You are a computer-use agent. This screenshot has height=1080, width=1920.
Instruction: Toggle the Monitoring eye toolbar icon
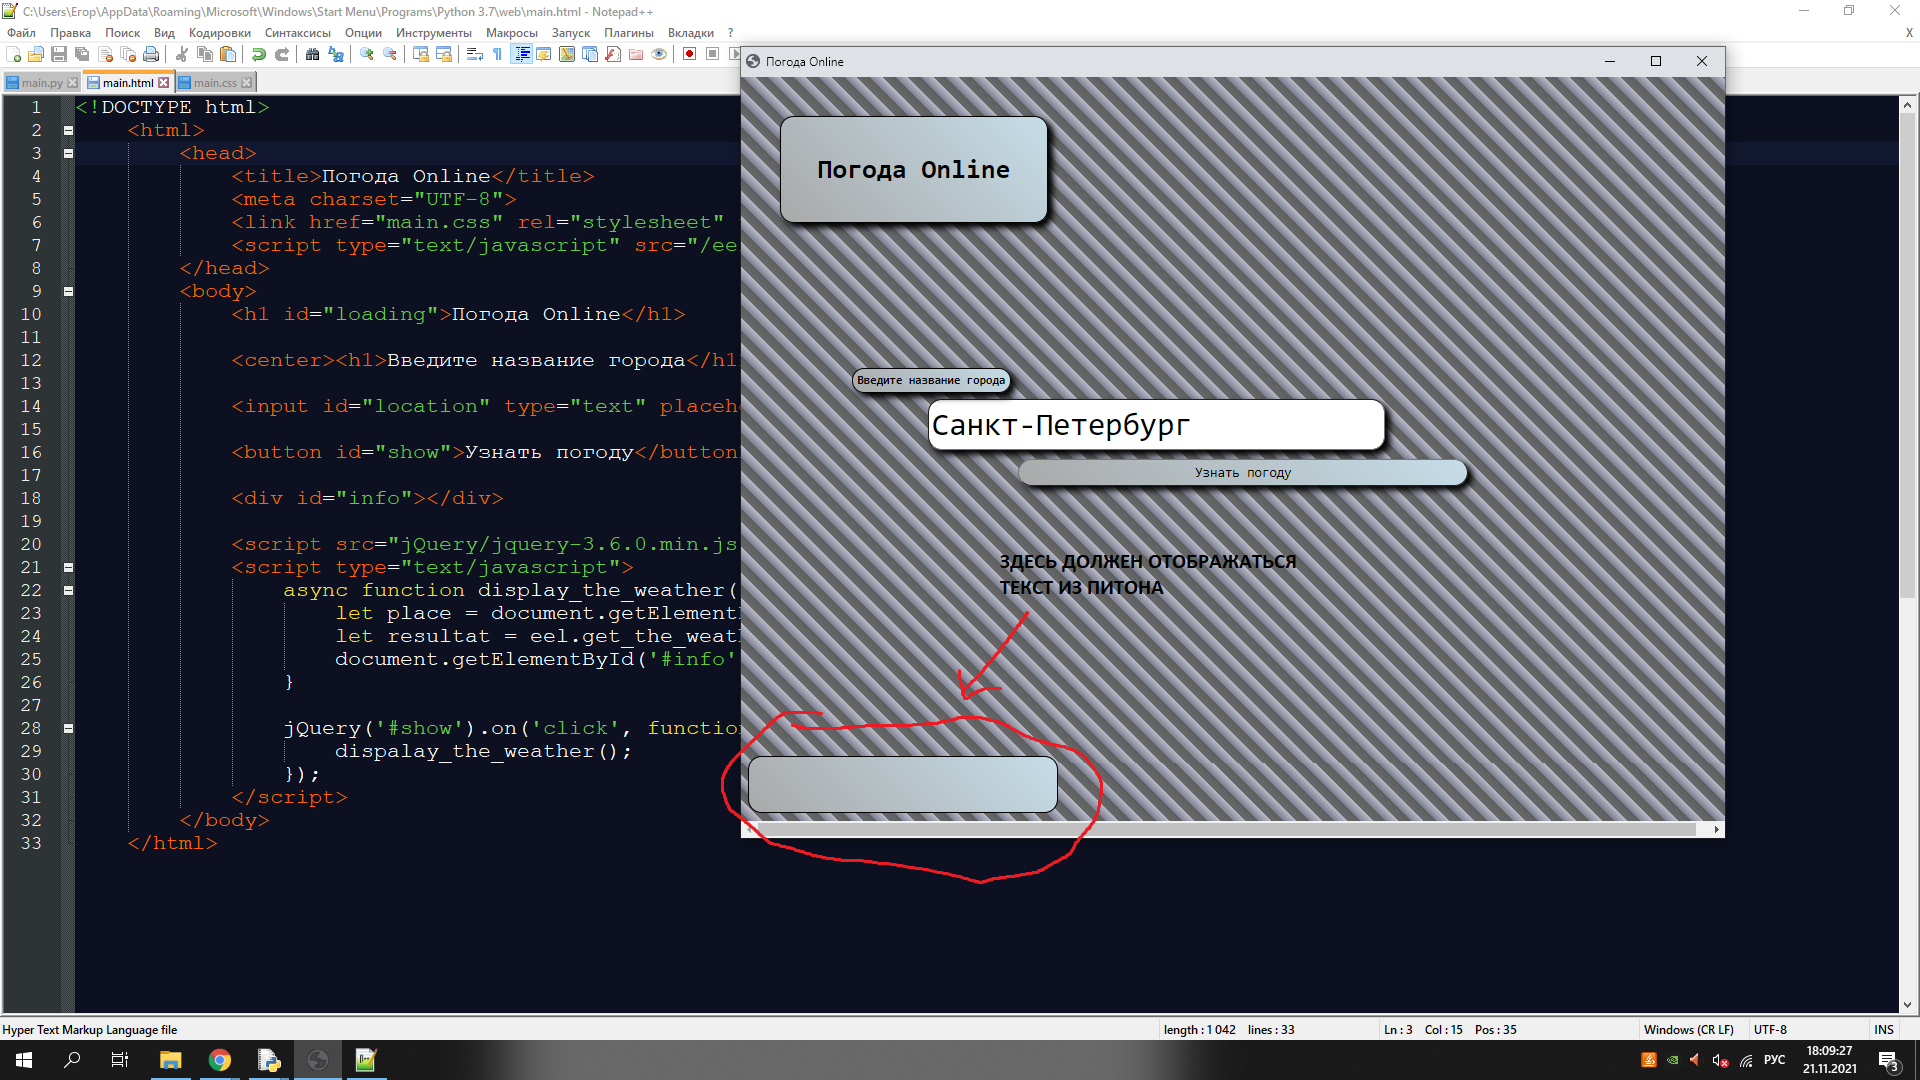[x=659, y=54]
